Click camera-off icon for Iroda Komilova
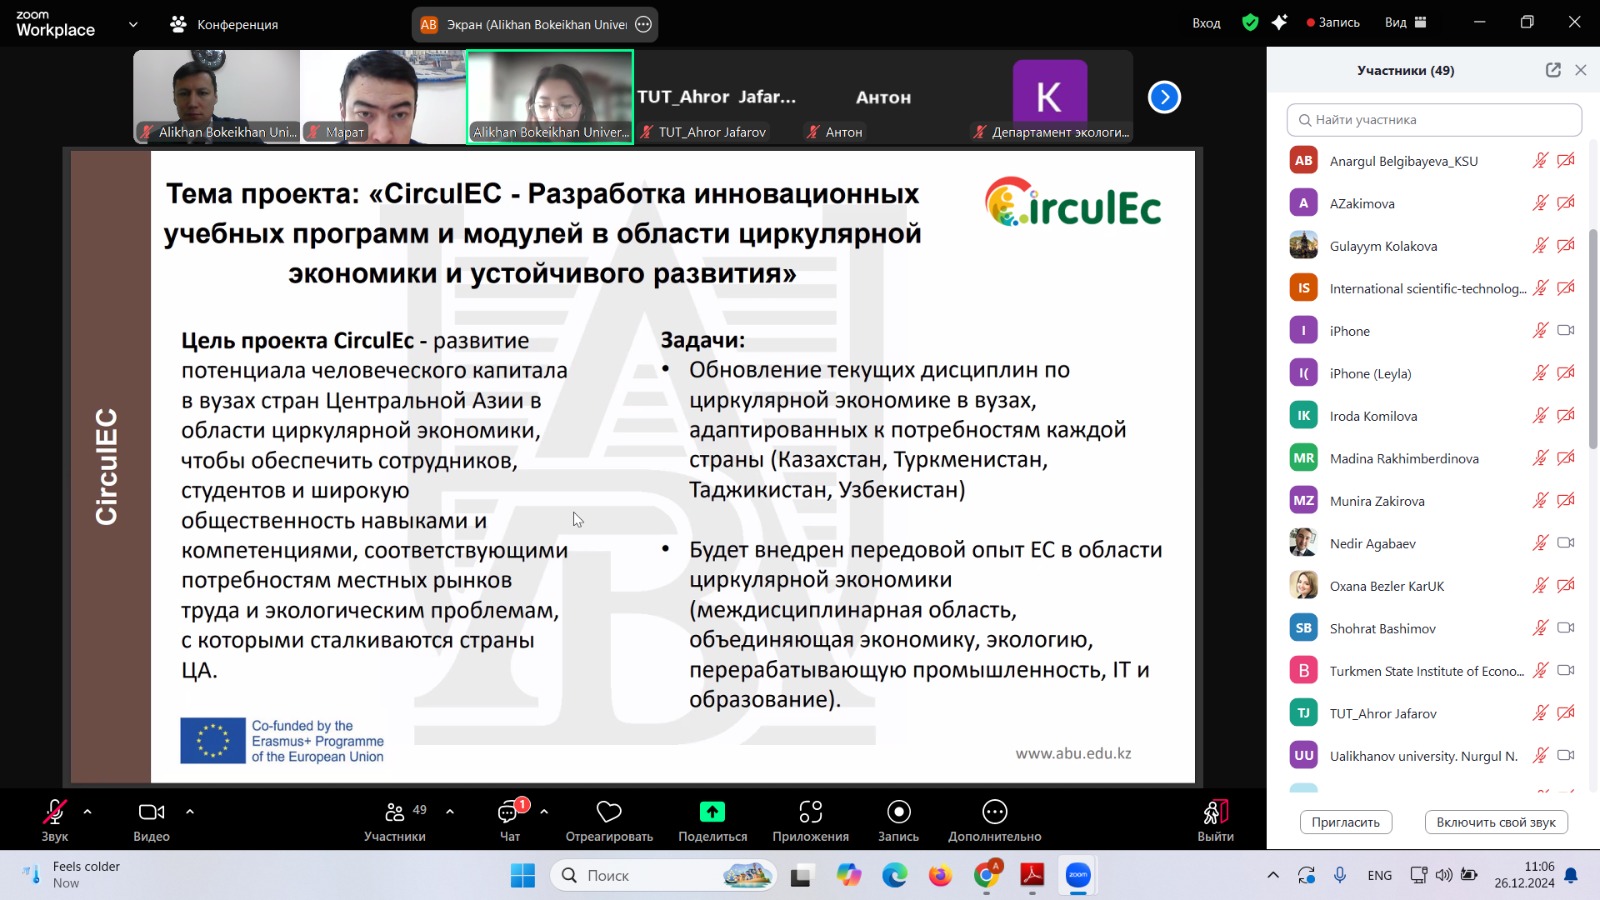 click(1566, 415)
